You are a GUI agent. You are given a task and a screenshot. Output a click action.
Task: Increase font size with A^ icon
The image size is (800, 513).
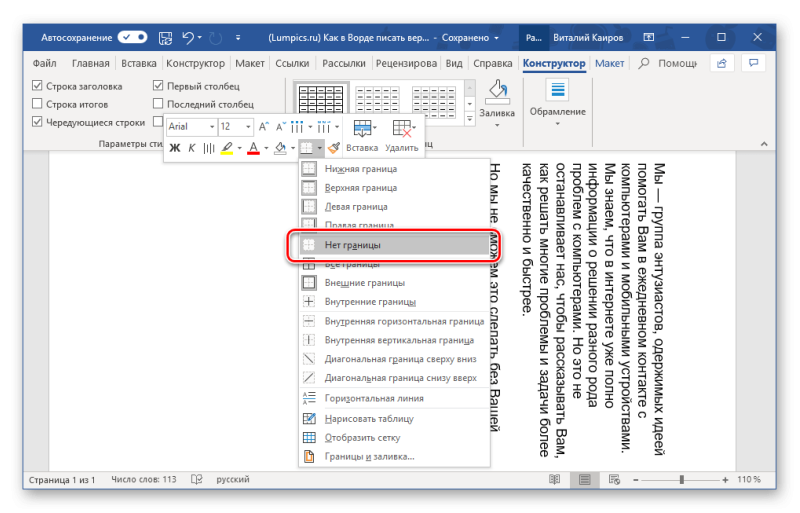pos(263,127)
